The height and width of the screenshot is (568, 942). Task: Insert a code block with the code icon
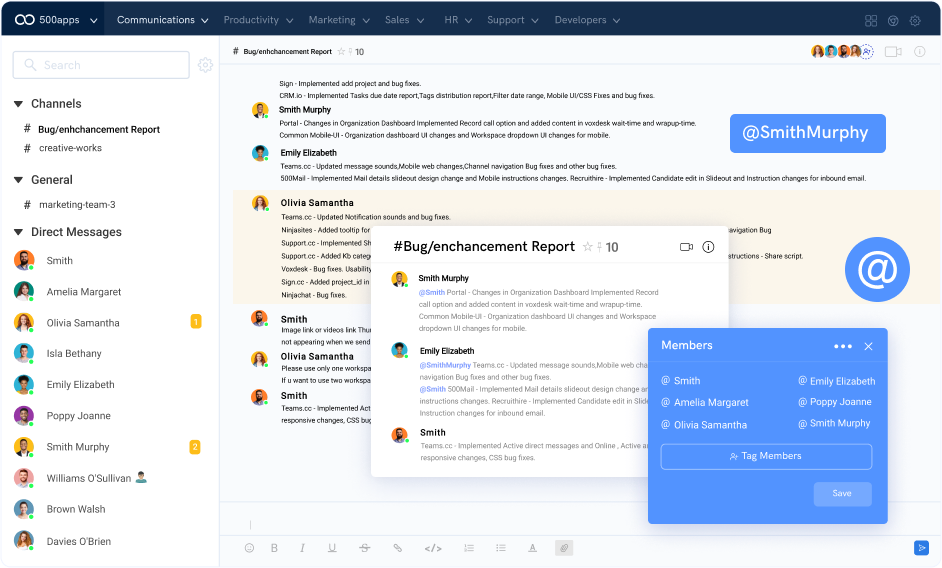[x=432, y=548]
